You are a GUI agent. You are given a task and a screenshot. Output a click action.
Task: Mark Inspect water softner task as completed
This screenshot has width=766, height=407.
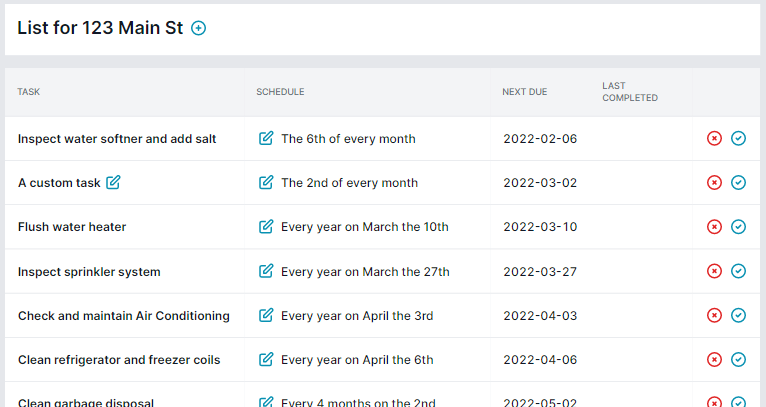point(738,139)
